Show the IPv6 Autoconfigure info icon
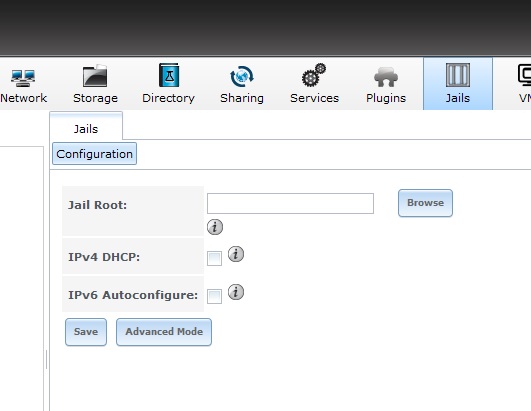Image resolution: width=531 pixels, height=411 pixels. click(236, 292)
